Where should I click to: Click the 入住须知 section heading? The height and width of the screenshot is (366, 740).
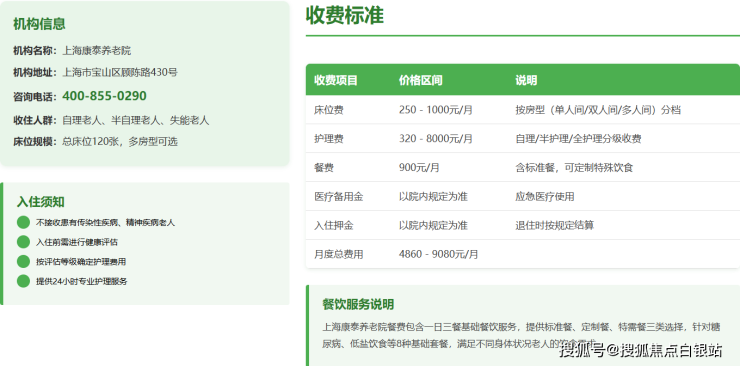(x=41, y=202)
